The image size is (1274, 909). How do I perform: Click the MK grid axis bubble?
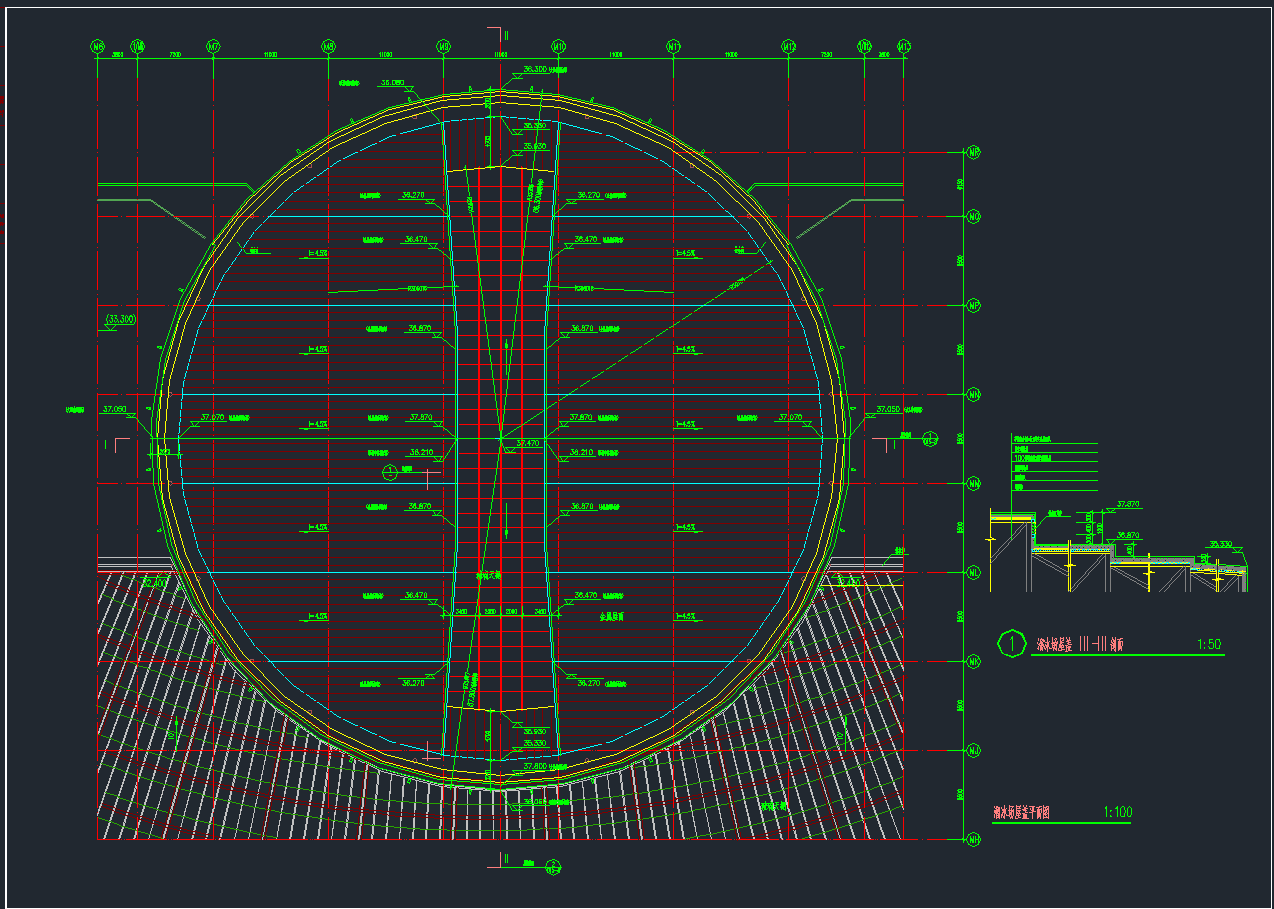973,662
